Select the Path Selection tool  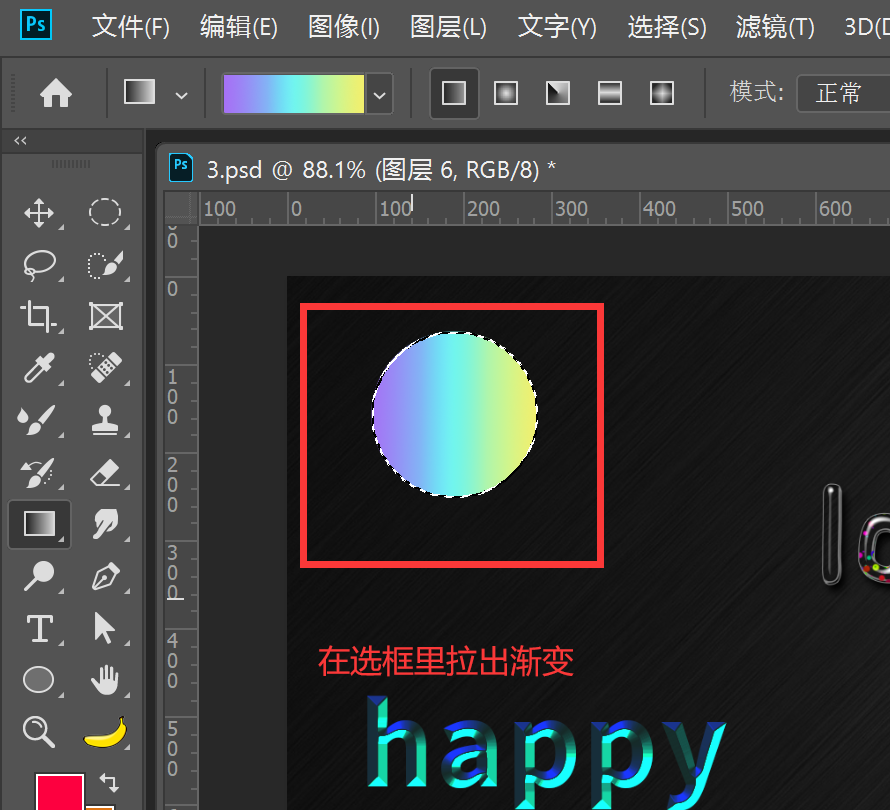[104, 628]
